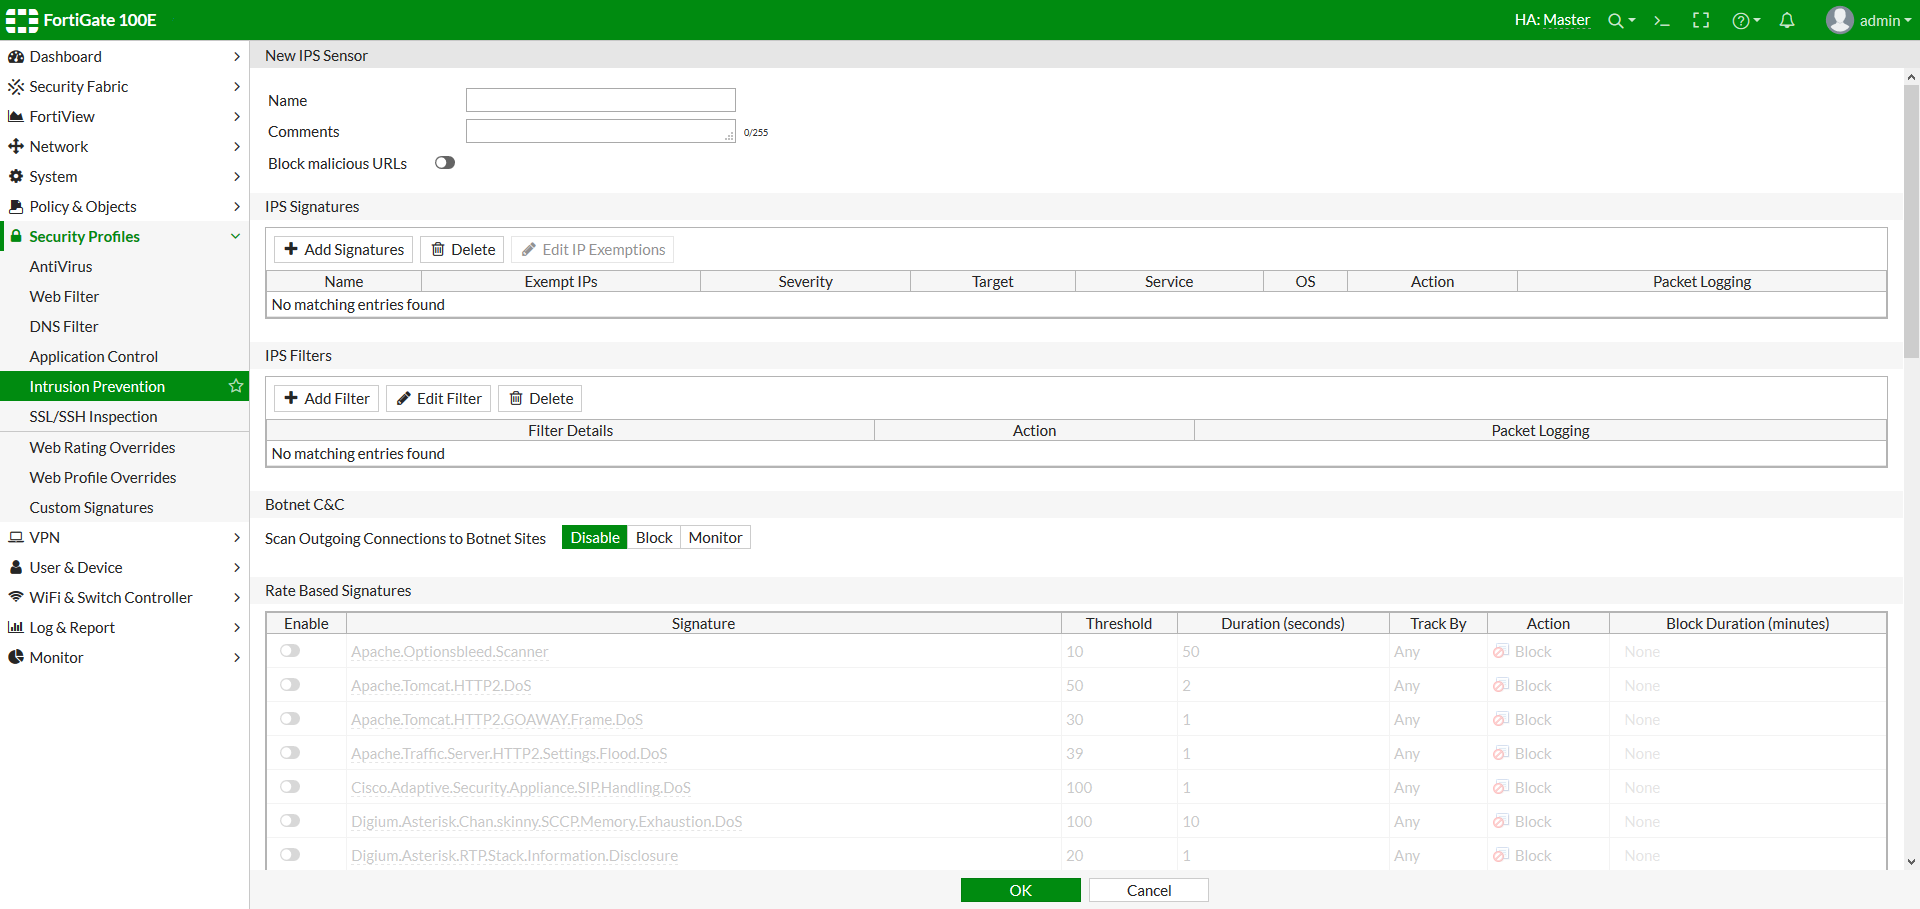Expand the Security Fabric menu chevron

237,87
